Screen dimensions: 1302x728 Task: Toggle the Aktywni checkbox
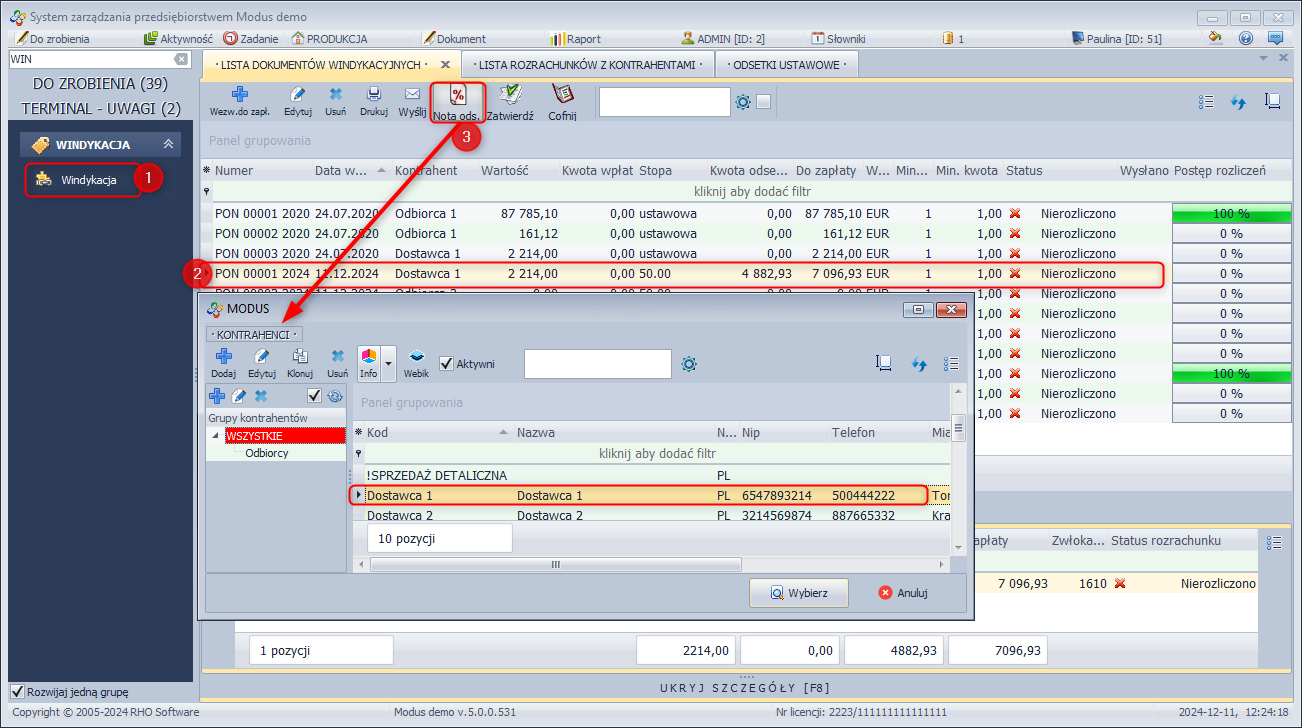[x=446, y=364]
